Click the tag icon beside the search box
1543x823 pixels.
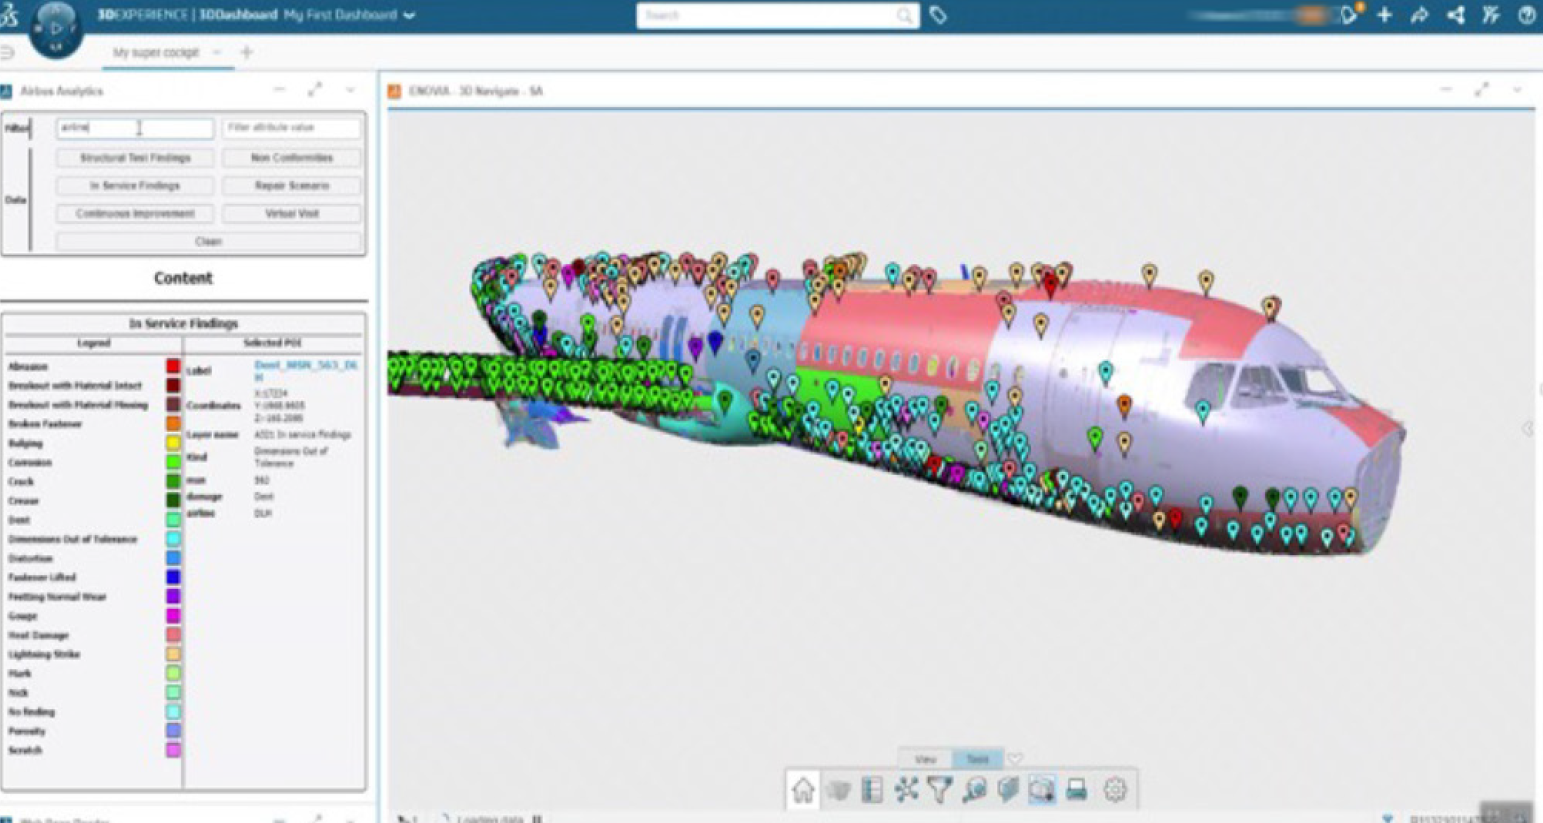point(938,15)
